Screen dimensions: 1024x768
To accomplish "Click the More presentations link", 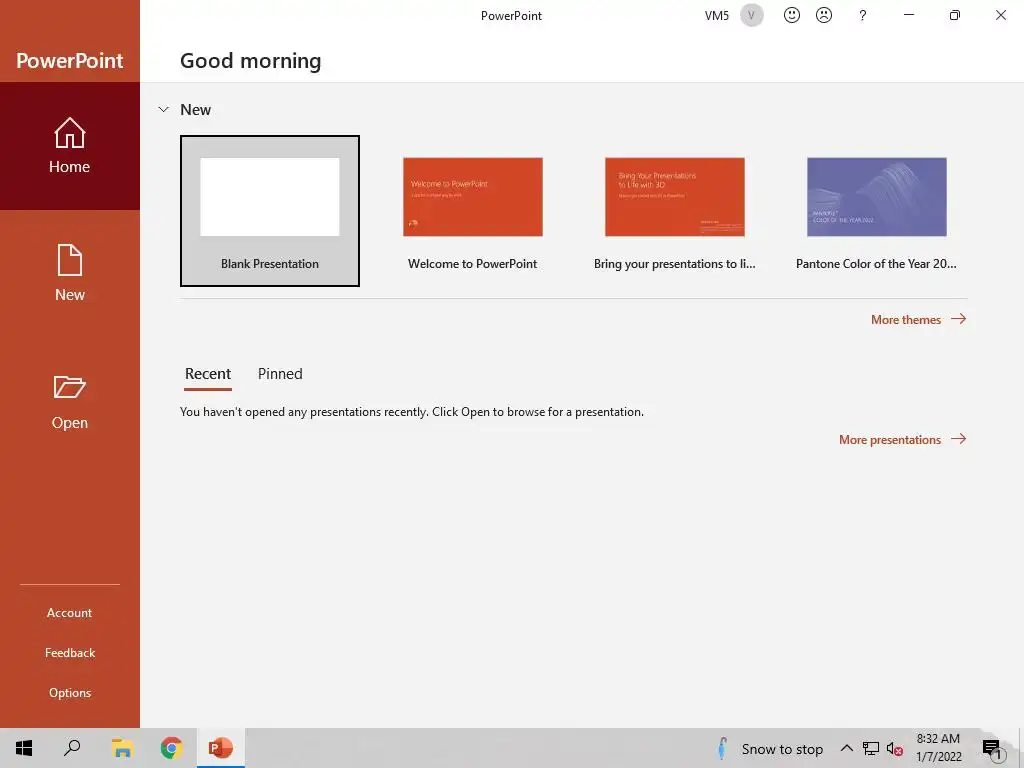I will (x=903, y=440).
